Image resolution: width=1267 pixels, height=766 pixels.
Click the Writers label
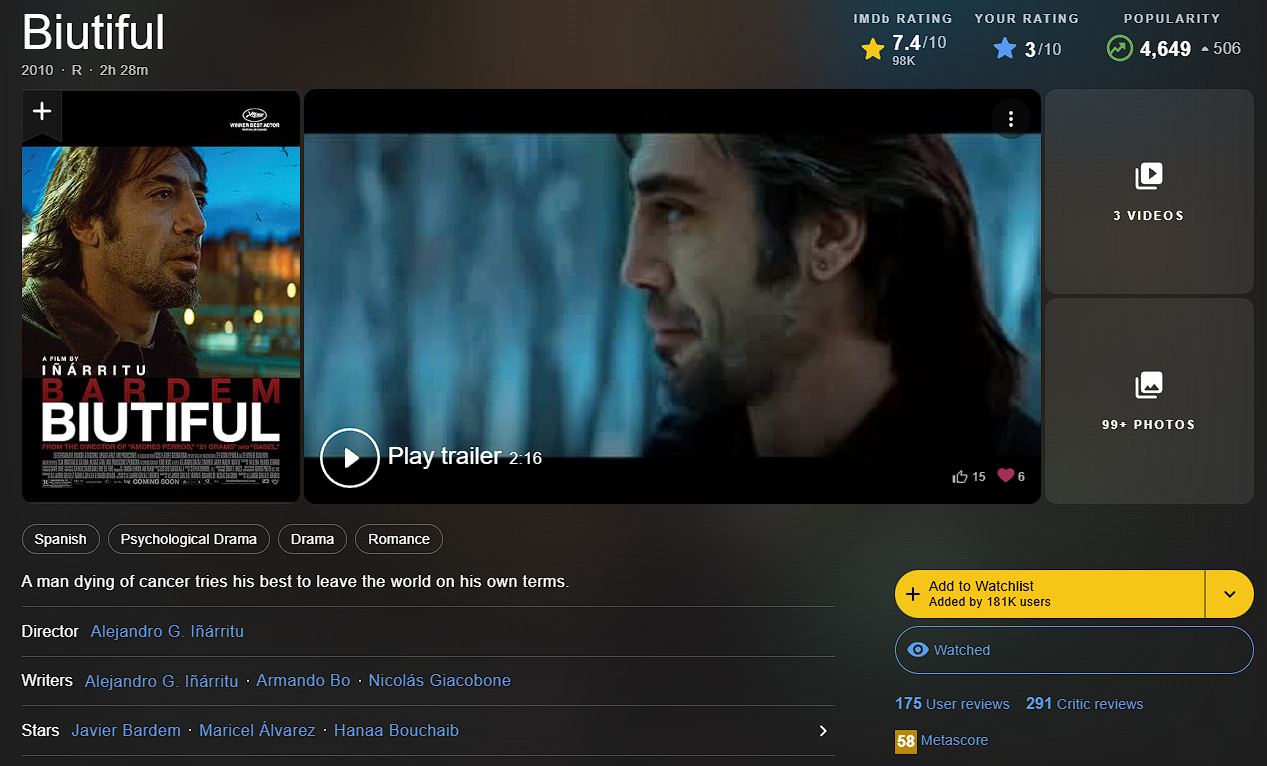pyautogui.click(x=47, y=680)
